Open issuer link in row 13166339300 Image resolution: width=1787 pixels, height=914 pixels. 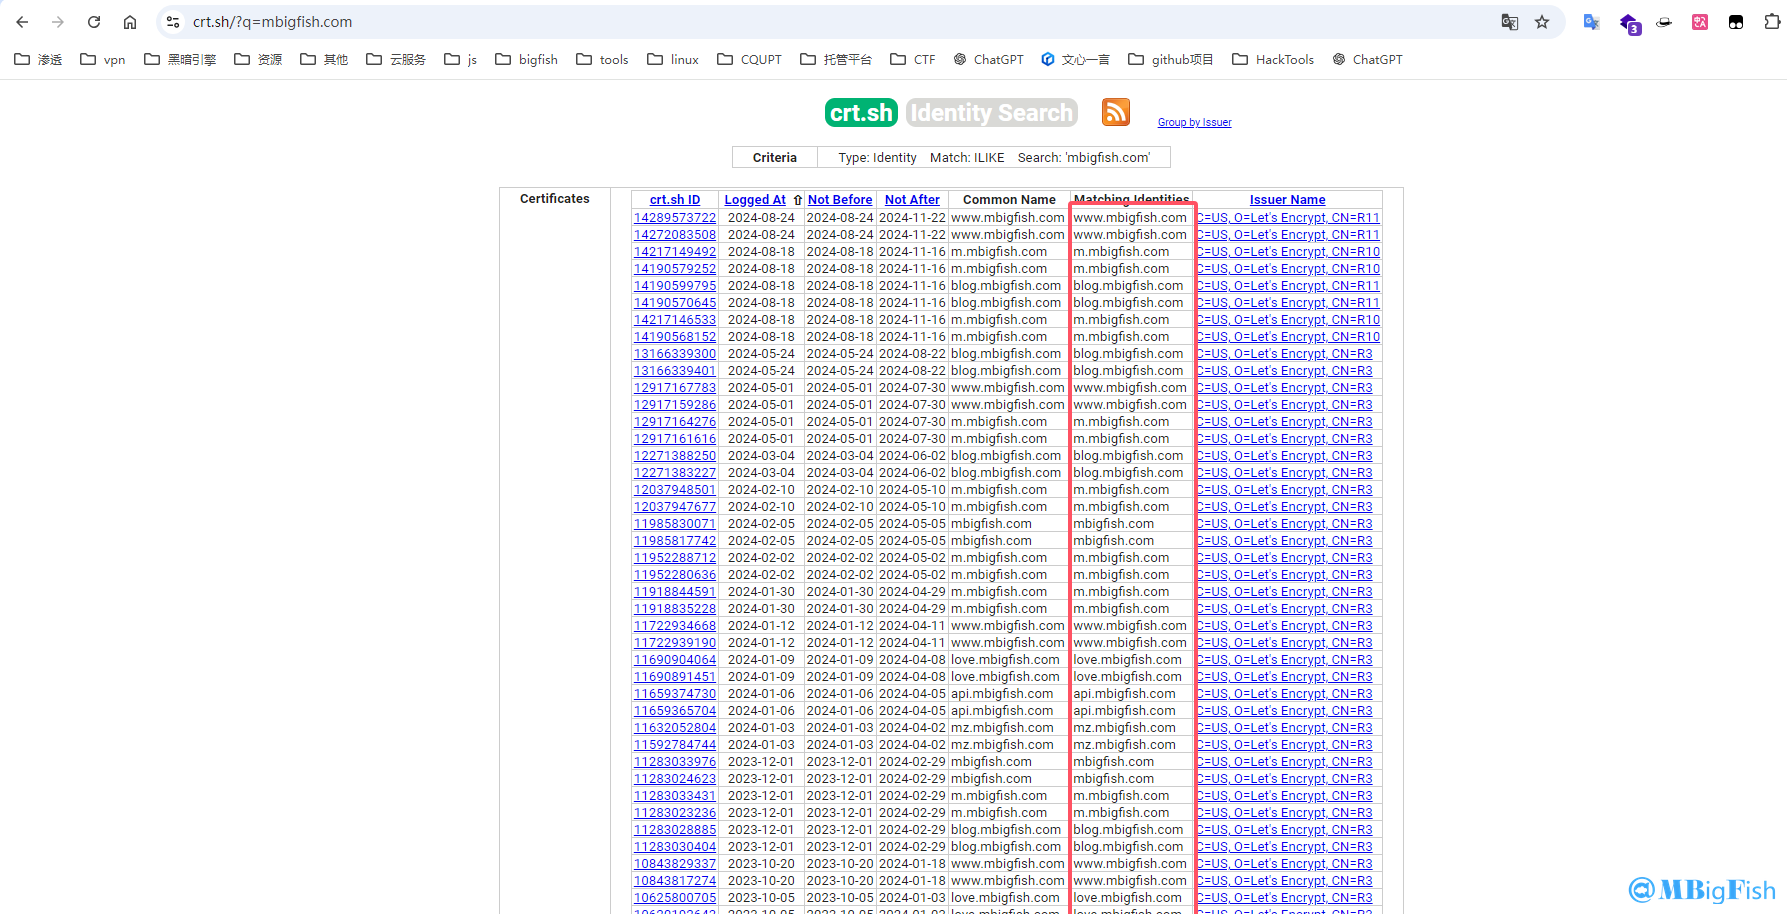tap(1284, 354)
